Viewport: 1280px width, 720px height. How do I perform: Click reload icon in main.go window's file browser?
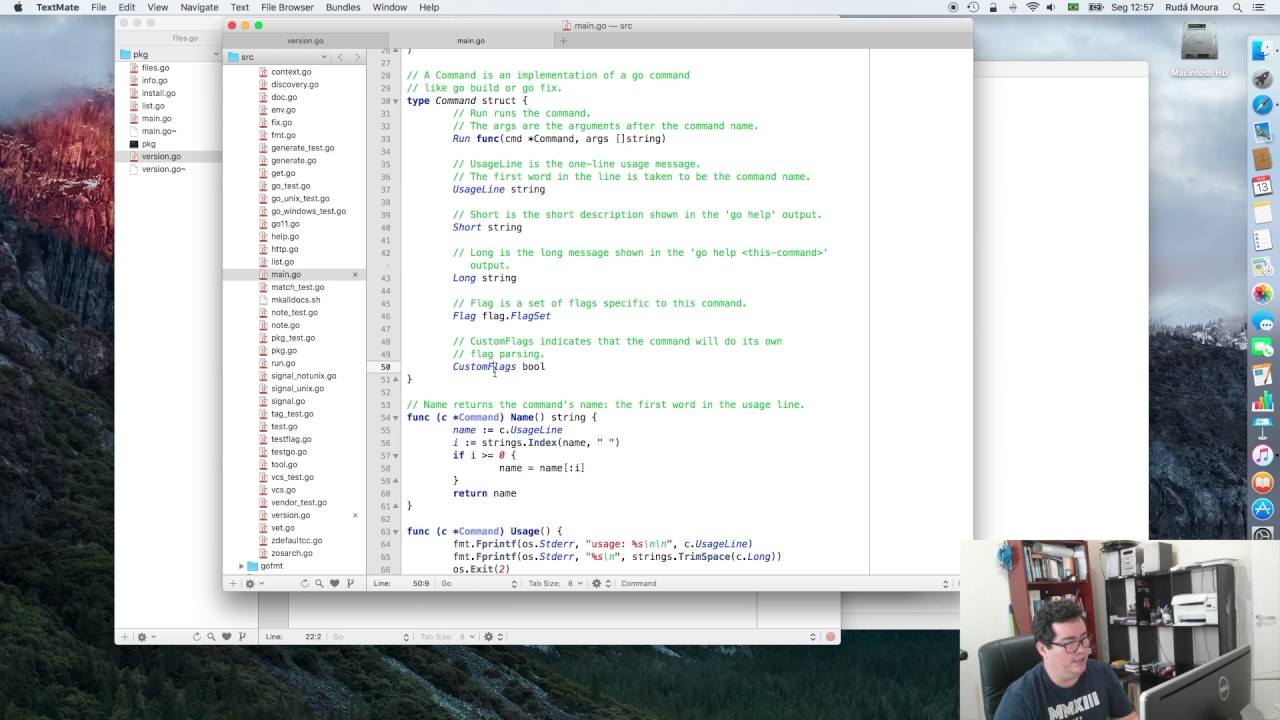pos(304,583)
